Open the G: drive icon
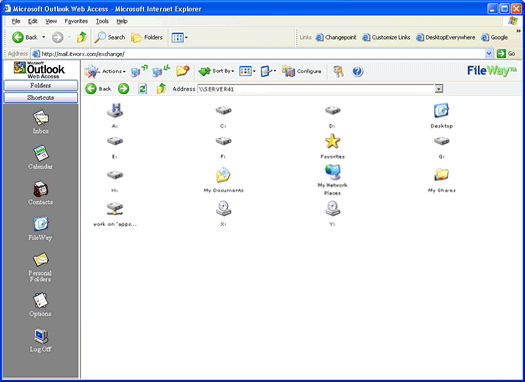525x382 pixels. 441,141
